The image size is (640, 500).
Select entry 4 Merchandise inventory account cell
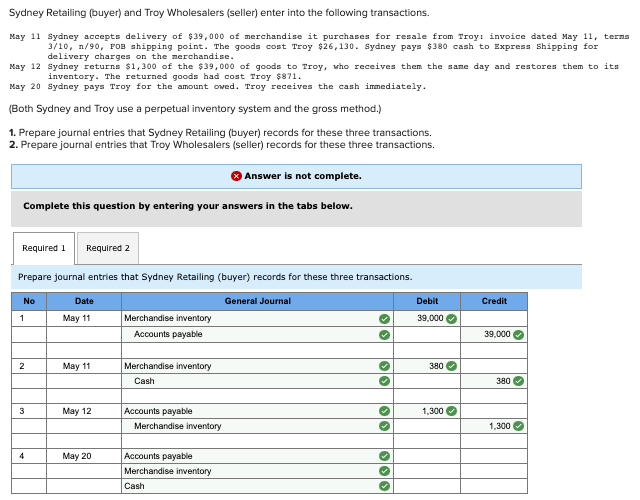(x=257, y=471)
